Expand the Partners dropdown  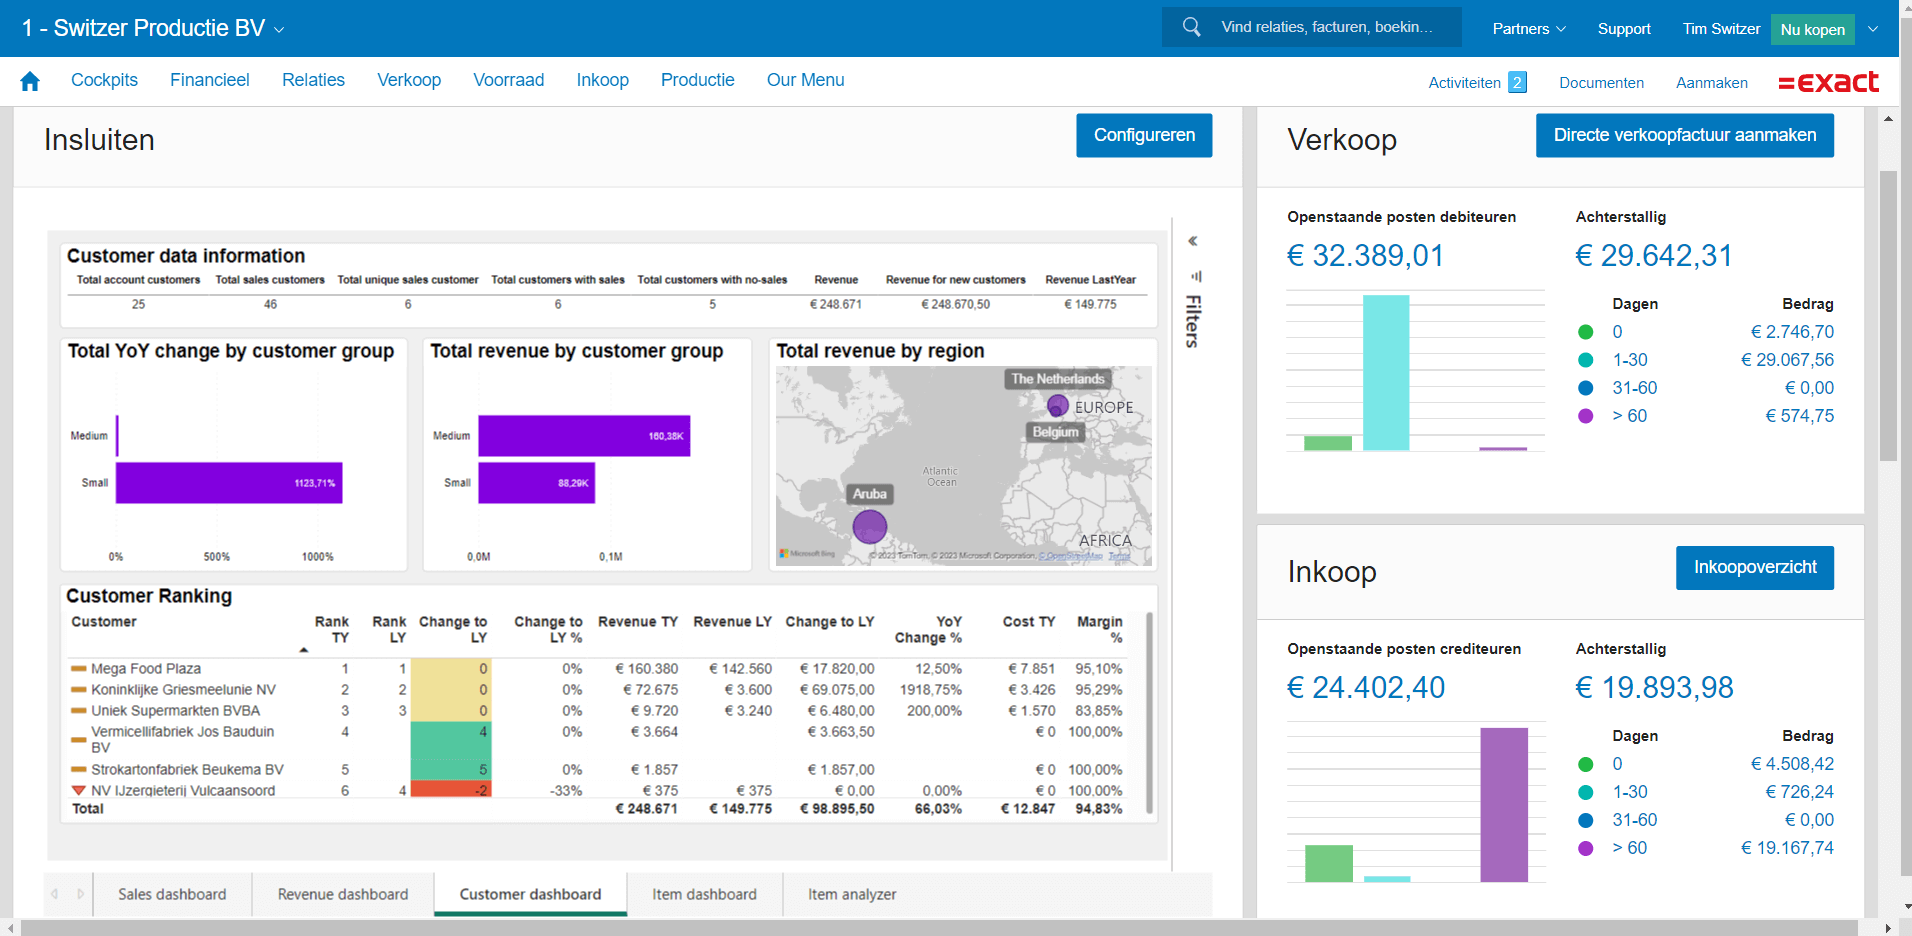click(x=1528, y=29)
